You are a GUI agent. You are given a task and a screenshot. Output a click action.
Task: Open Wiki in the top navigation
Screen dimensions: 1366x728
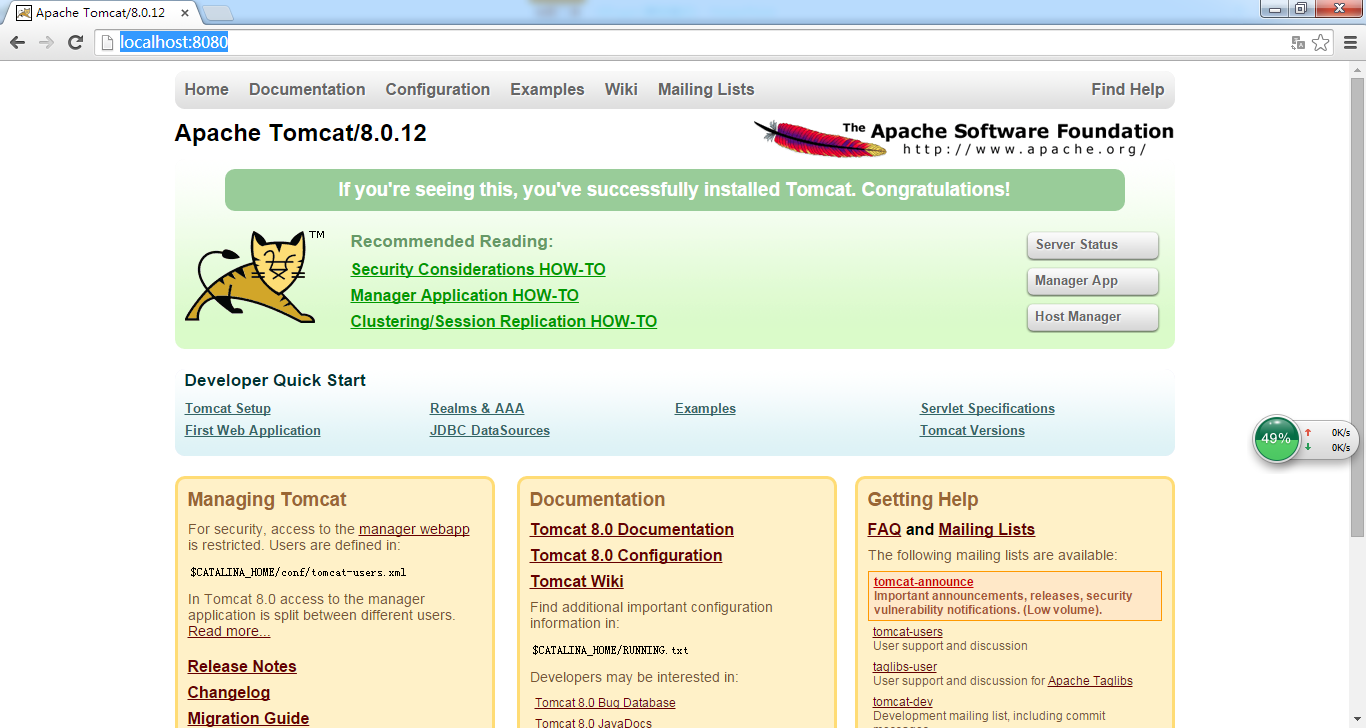(621, 89)
